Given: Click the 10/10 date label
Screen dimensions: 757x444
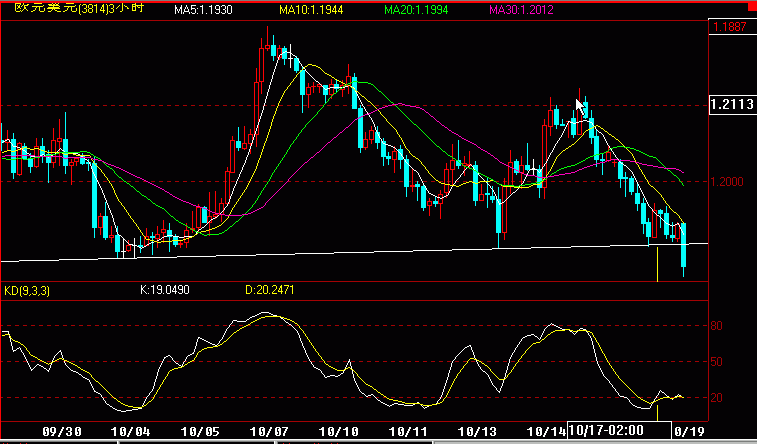Looking at the screenshot, I should pyautogui.click(x=338, y=431).
